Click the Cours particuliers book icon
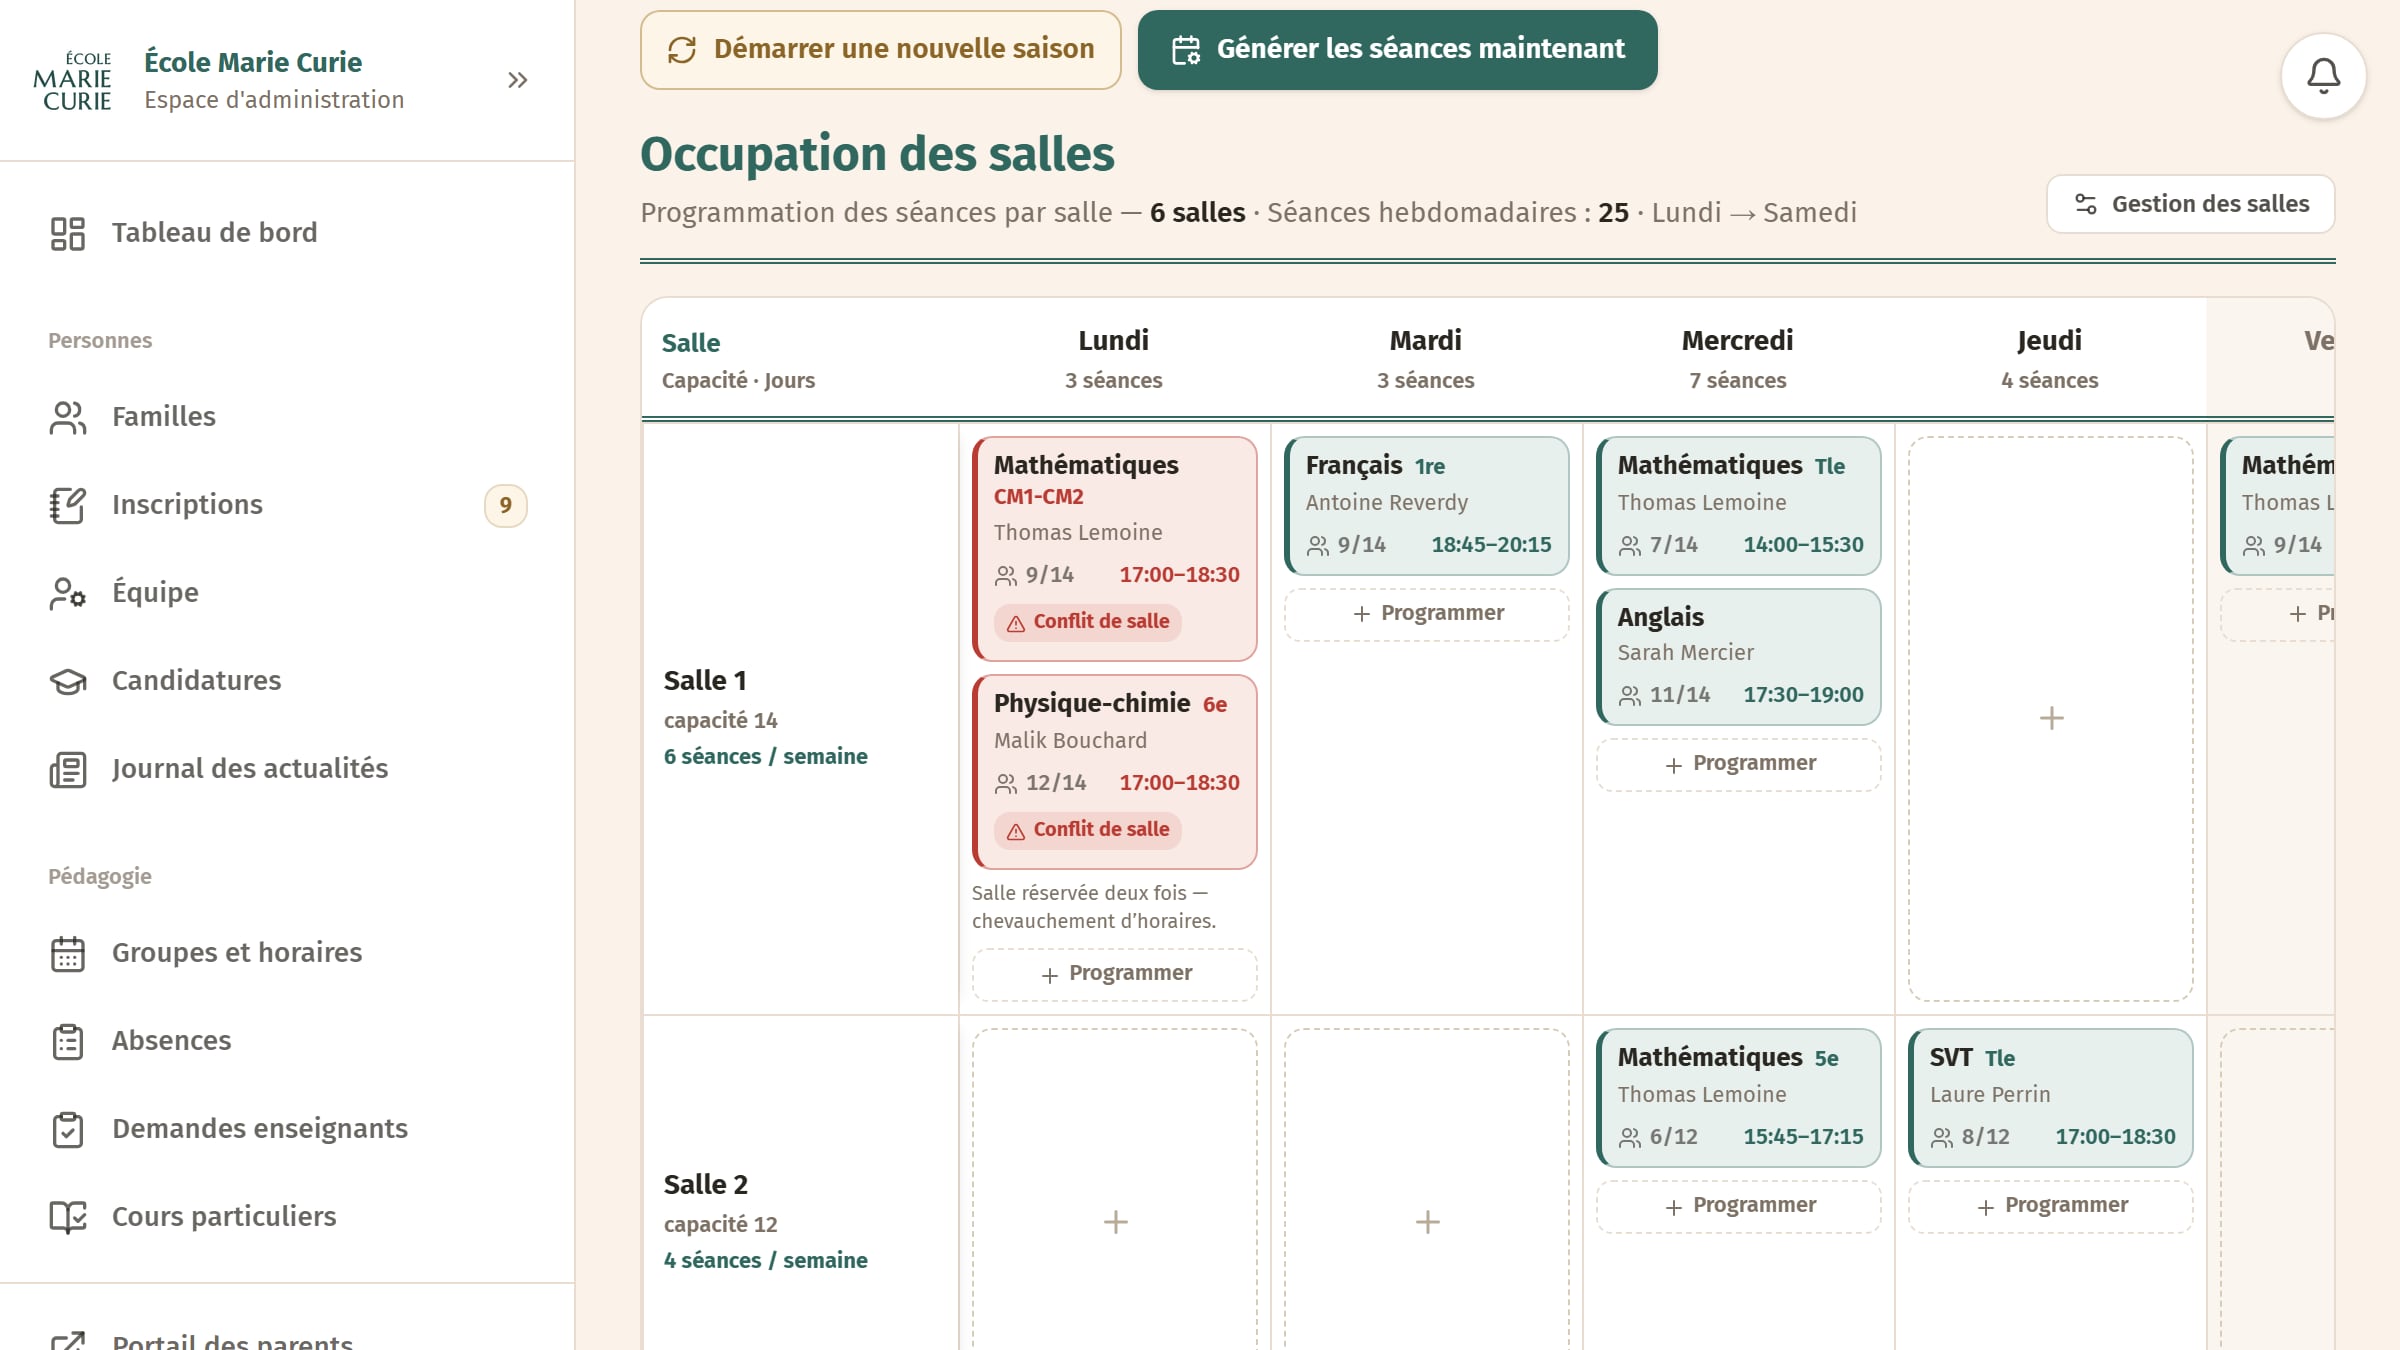Viewport: 2400px width, 1350px height. point(68,1217)
